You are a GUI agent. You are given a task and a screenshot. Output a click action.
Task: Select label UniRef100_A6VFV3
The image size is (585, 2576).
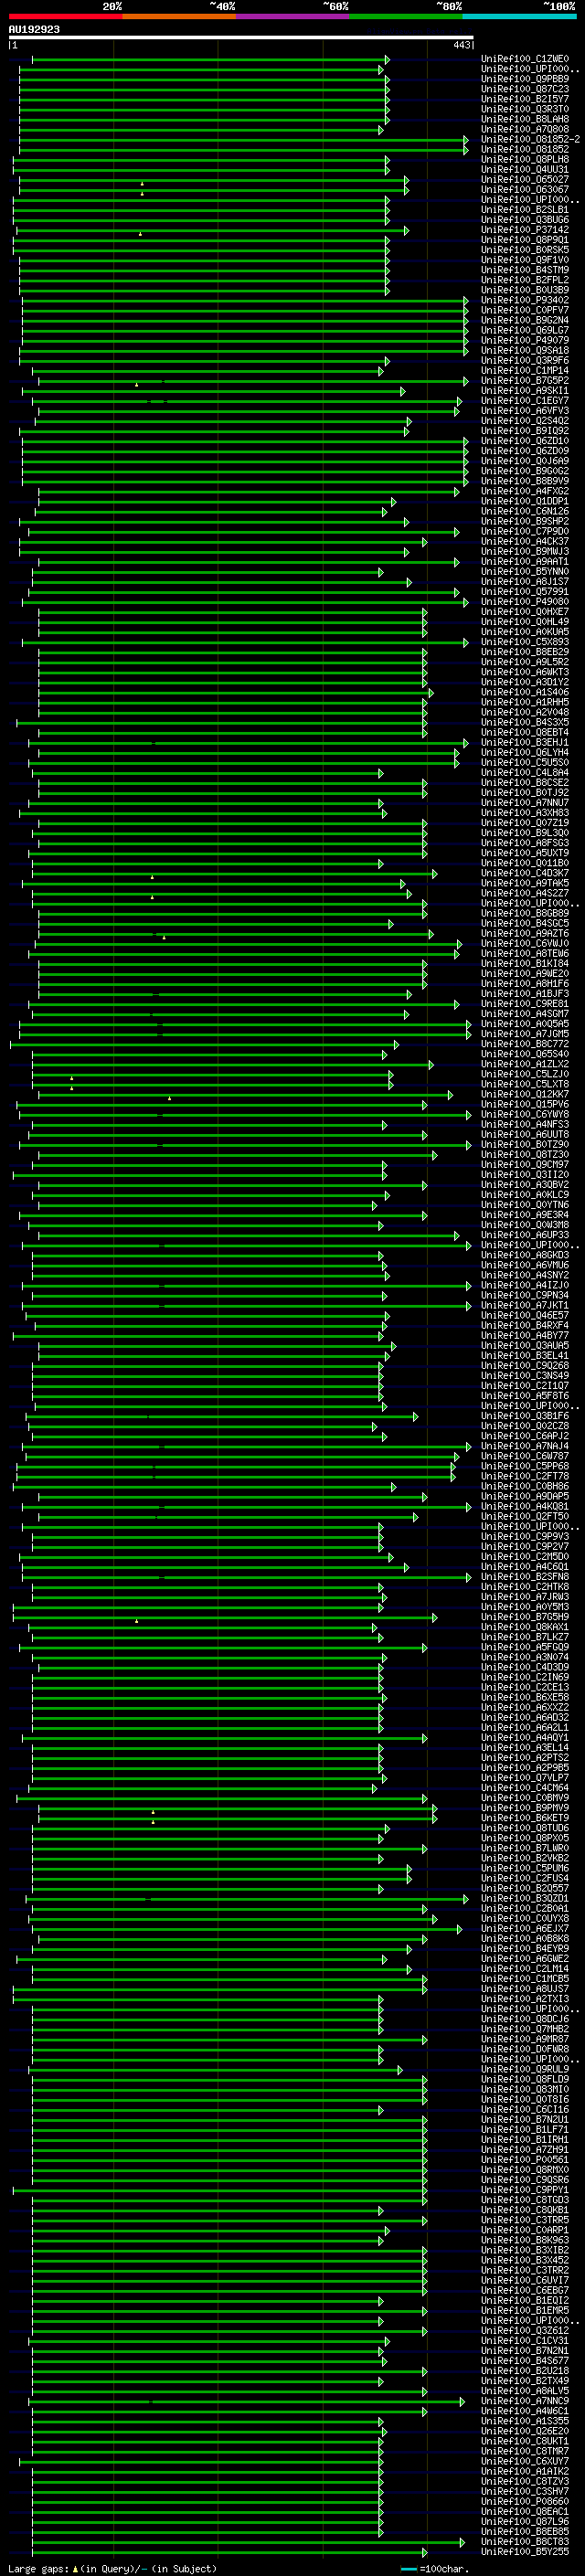click(x=525, y=411)
